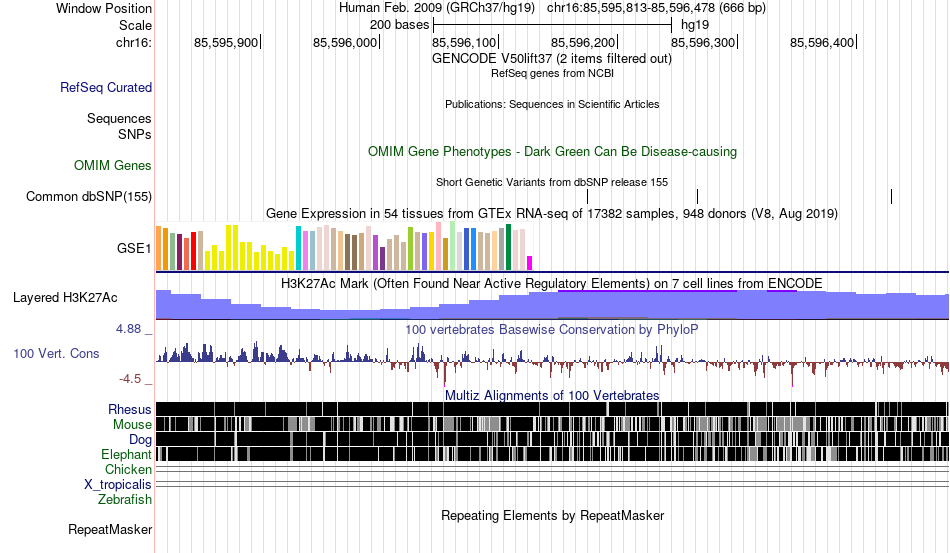The image size is (950, 553).
Task: Click RefSeq genes from NCBI title
Action: click(552, 73)
